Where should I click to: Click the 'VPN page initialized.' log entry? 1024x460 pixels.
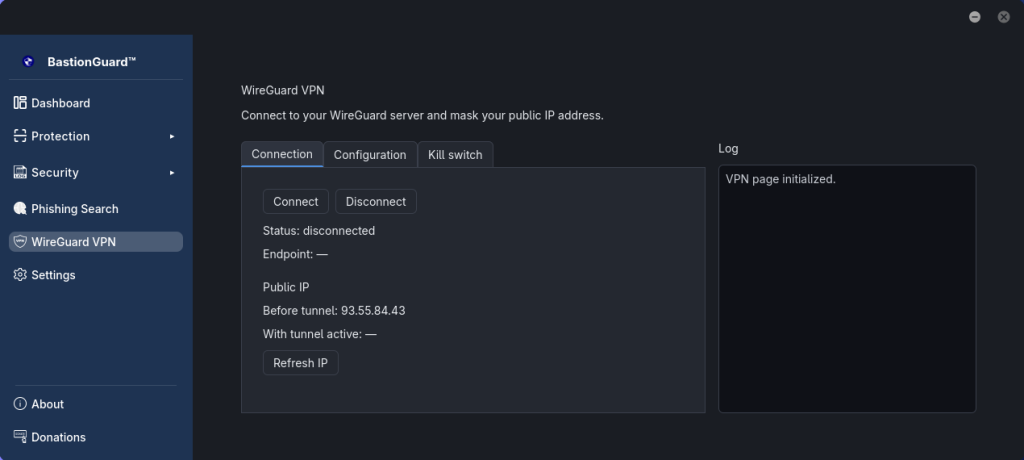pos(780,179)
